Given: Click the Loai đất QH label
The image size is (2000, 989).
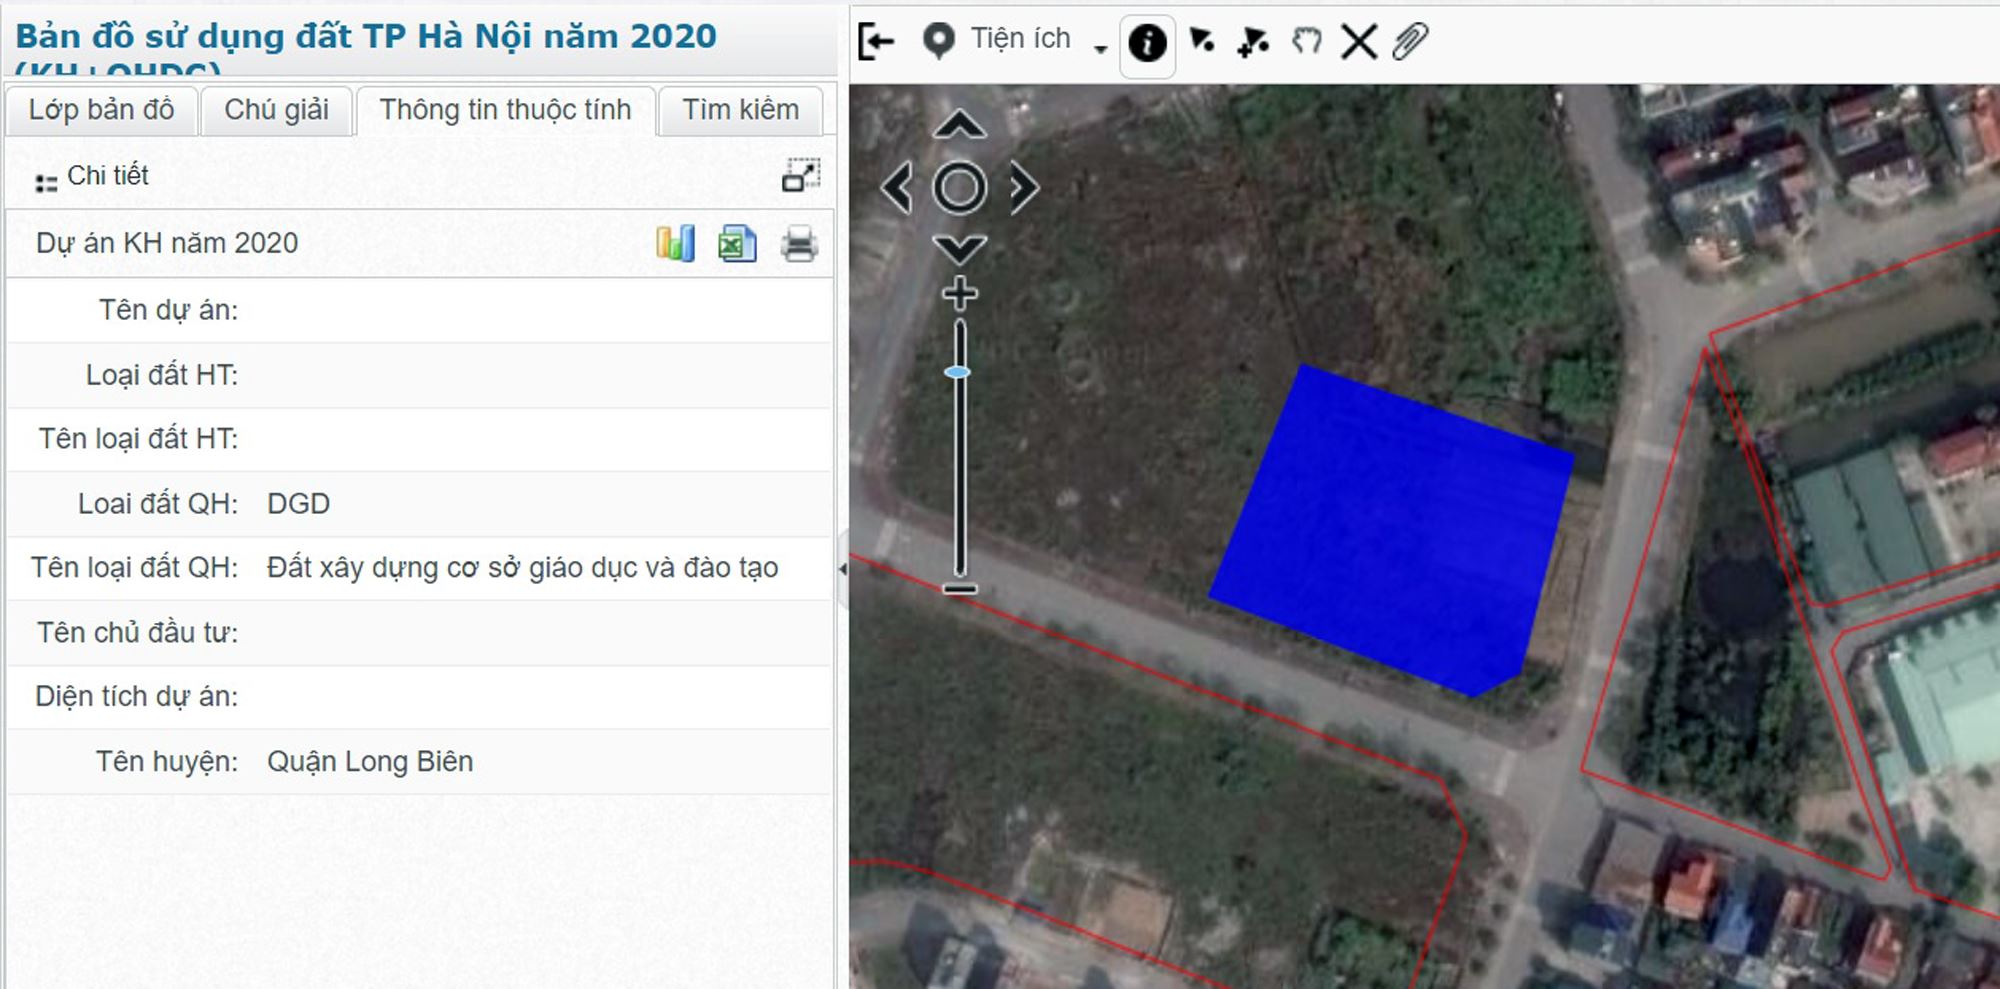Looking at the screenshot, I should 158,504.
